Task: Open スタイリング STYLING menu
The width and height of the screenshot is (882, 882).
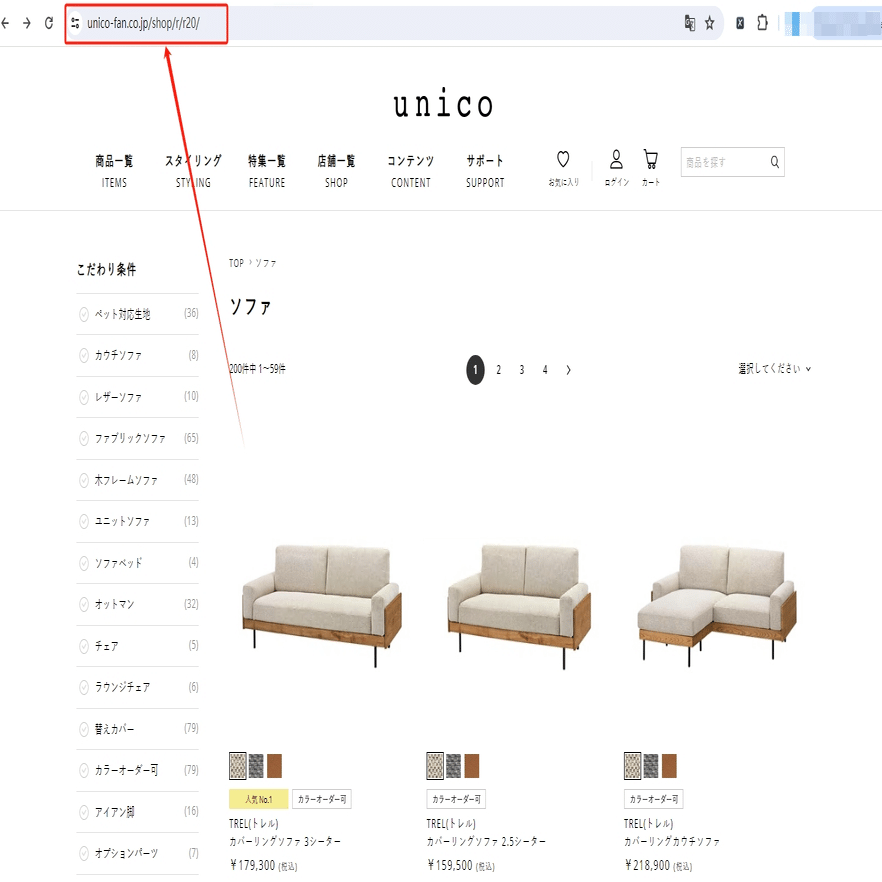Action: [x=193, y=171]
